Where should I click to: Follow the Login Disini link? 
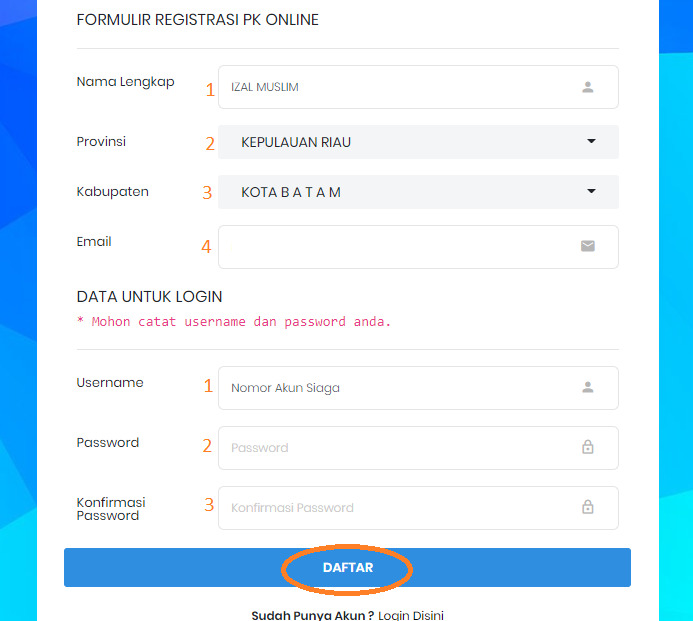pos(411,614)
